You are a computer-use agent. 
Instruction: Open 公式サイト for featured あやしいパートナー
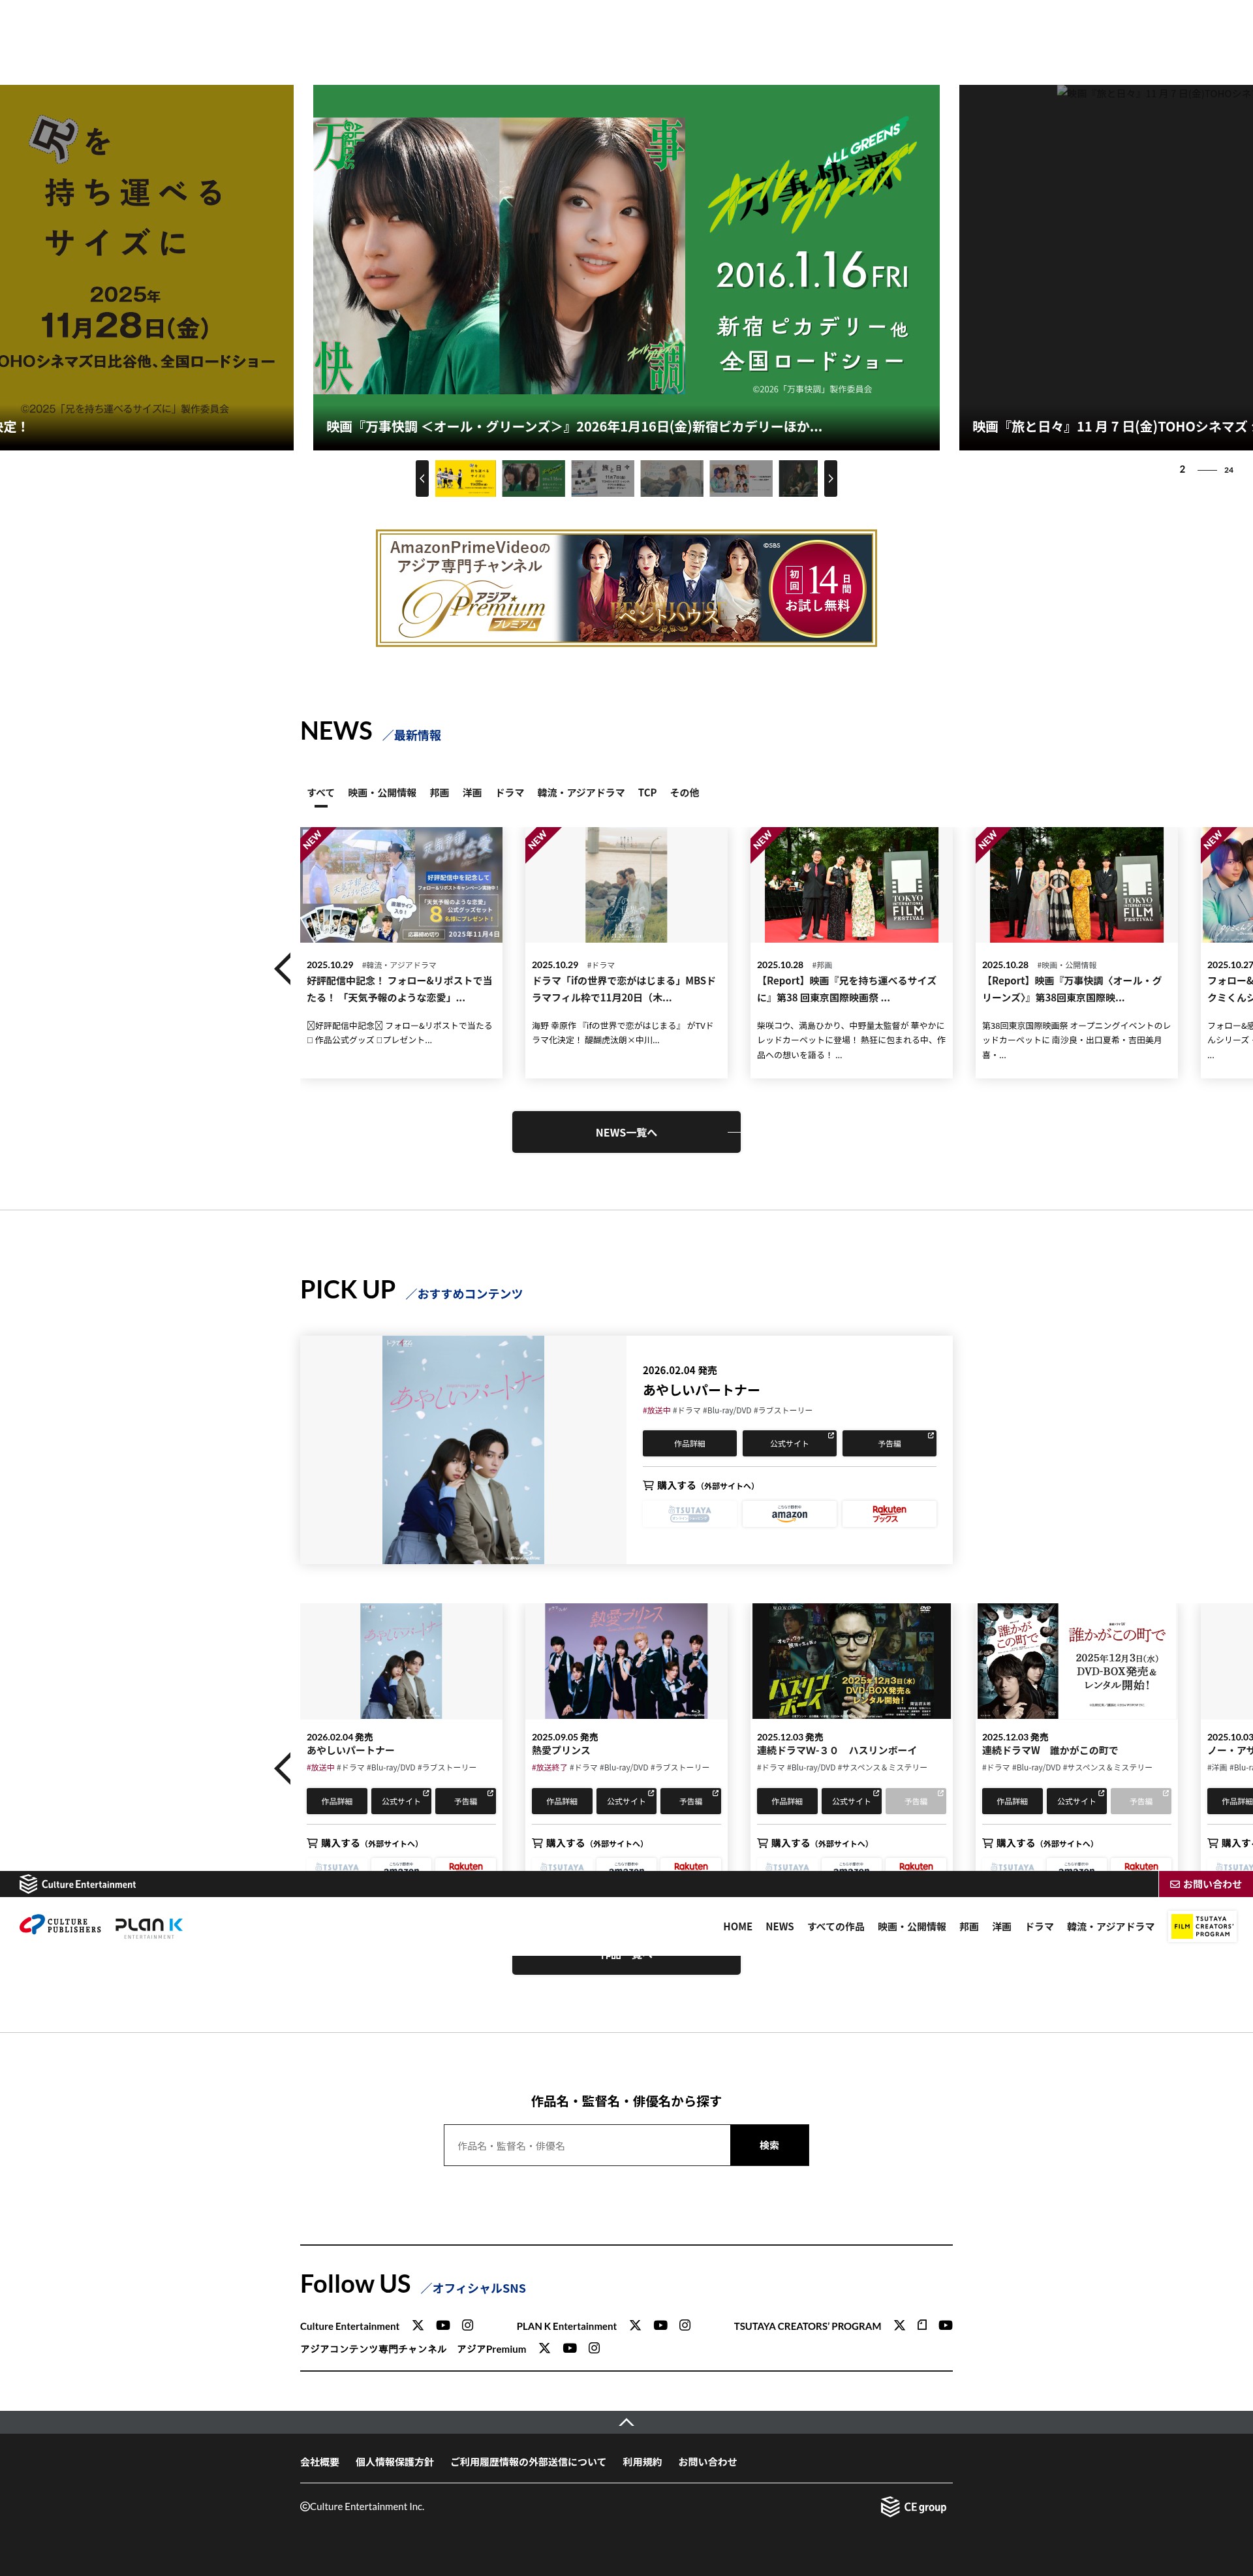click(789, 1443)
